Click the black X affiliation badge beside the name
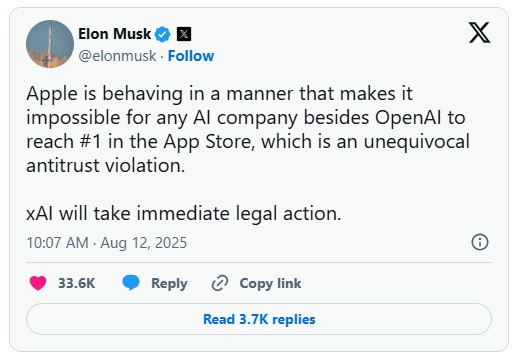This screenshot has width=520, height=360. (184, 34)
